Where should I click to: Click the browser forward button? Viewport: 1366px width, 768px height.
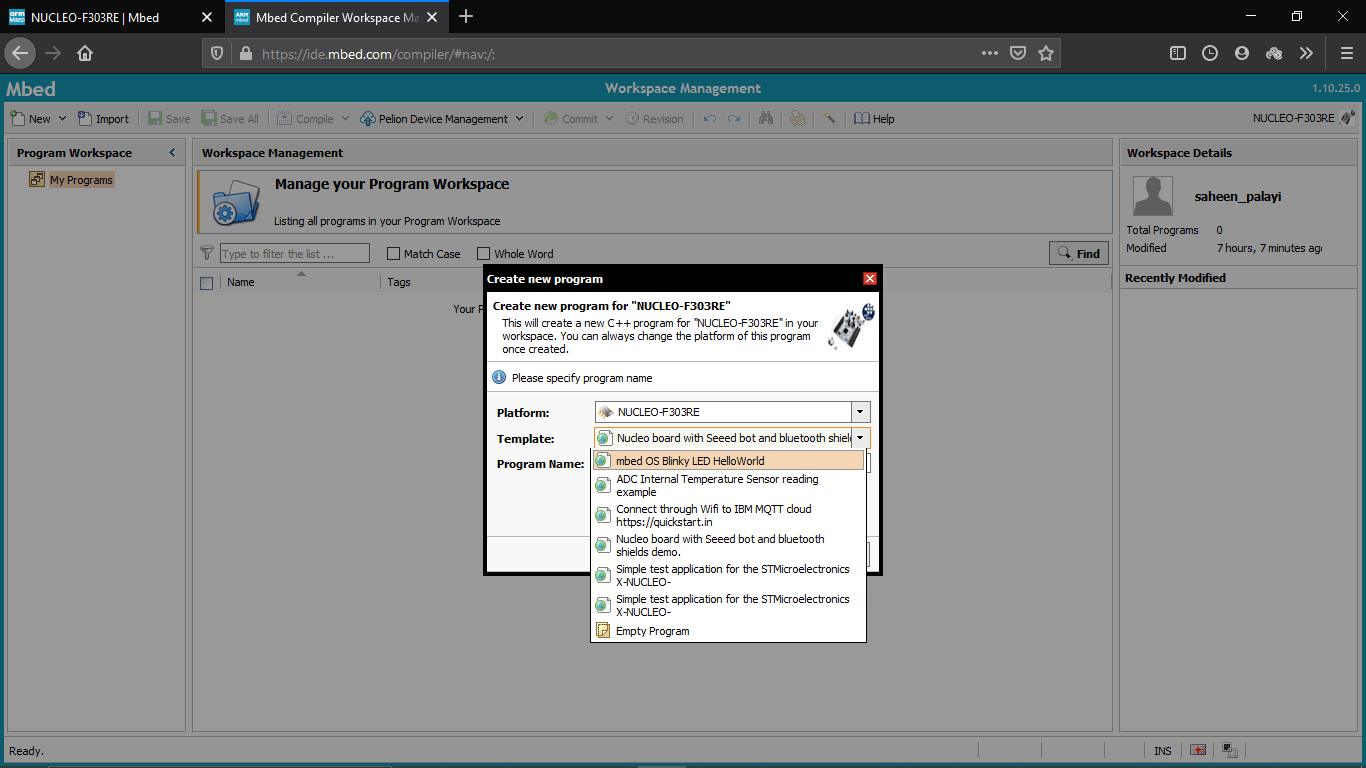(53, 53)
